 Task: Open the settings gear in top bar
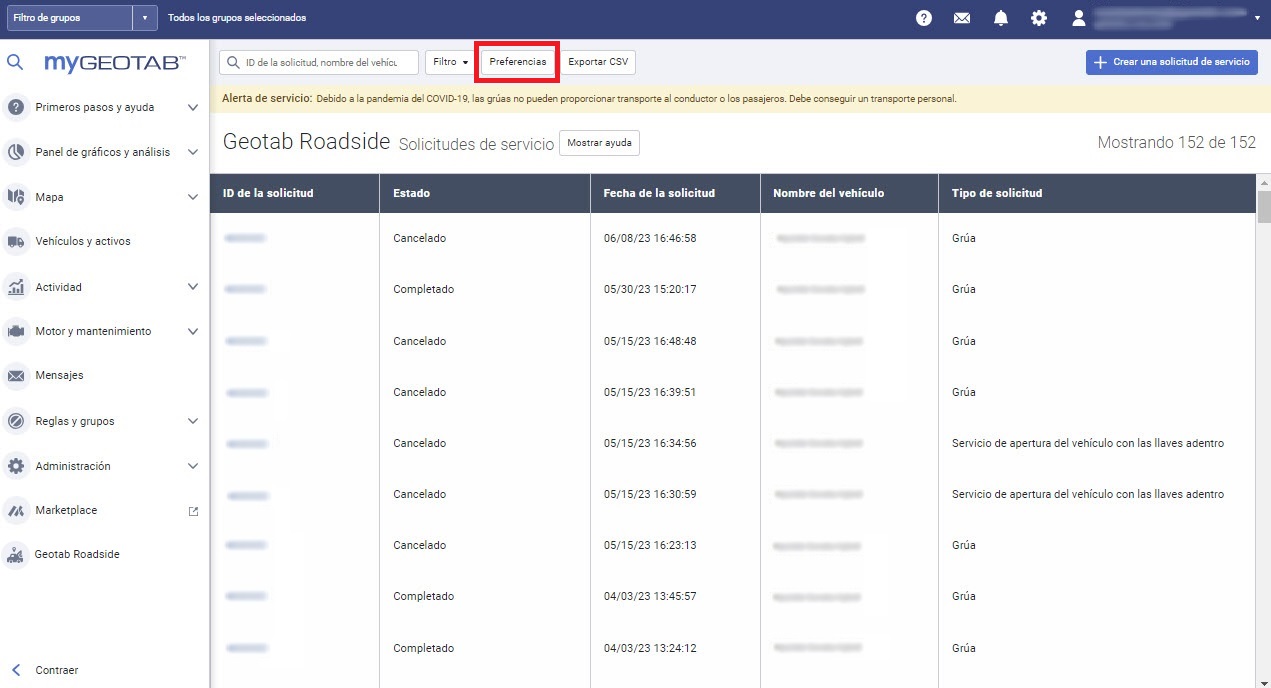click(1039, 18)
